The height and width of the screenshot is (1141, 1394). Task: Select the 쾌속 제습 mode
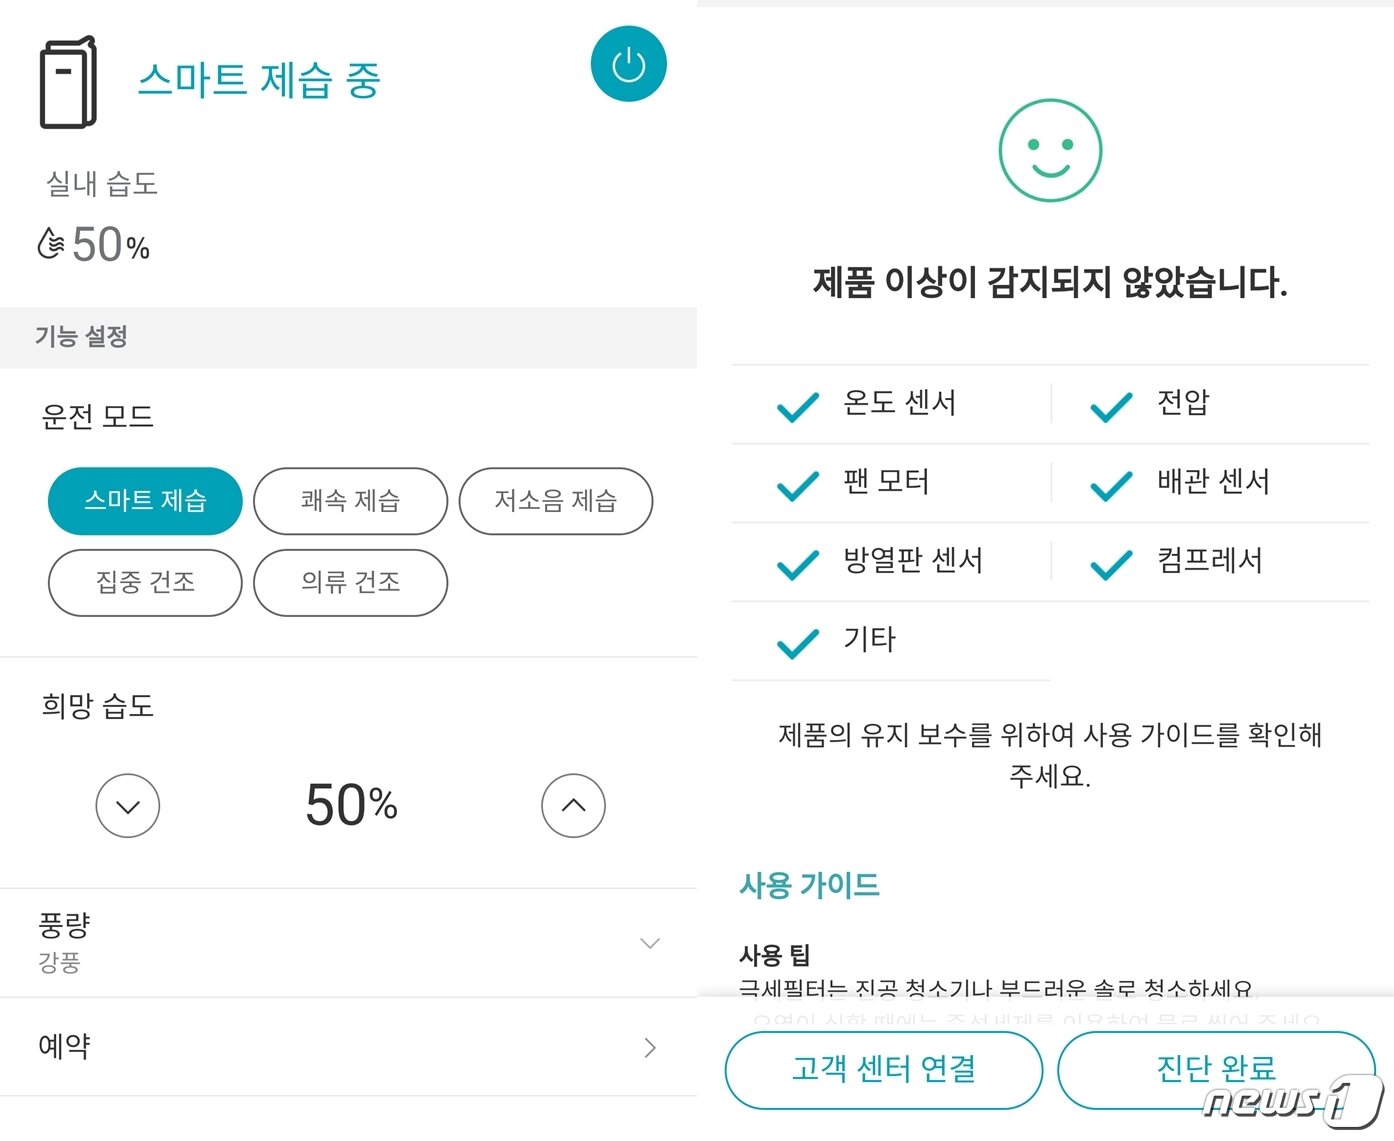(350, 501)
